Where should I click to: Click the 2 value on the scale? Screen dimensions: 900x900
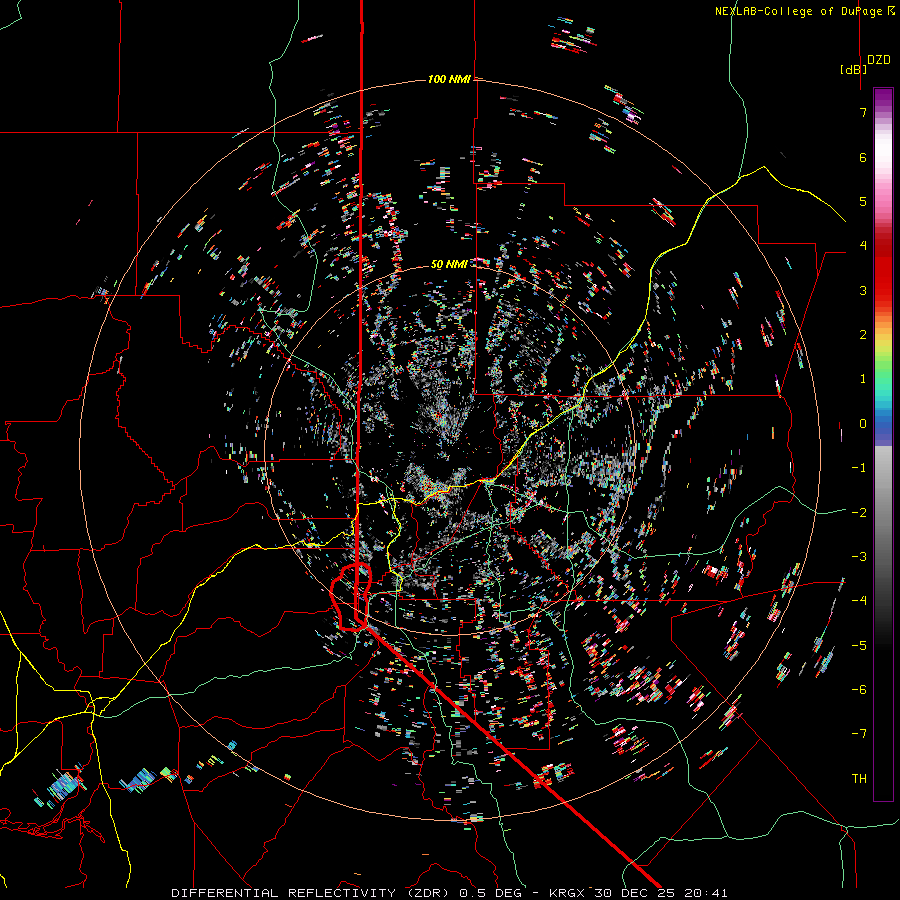(x=863, y=335)
